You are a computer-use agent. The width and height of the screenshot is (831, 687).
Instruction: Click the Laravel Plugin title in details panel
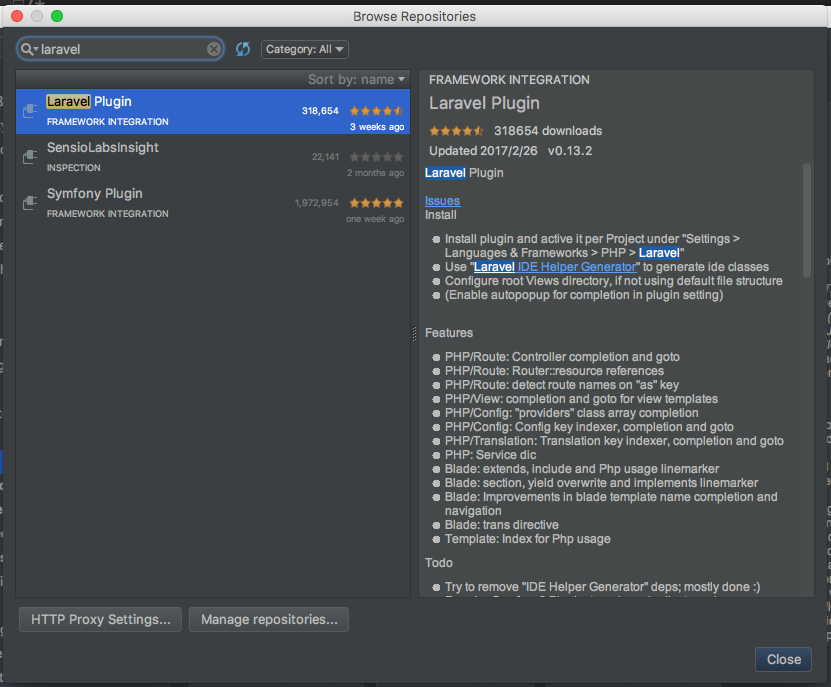click(484, 103)
